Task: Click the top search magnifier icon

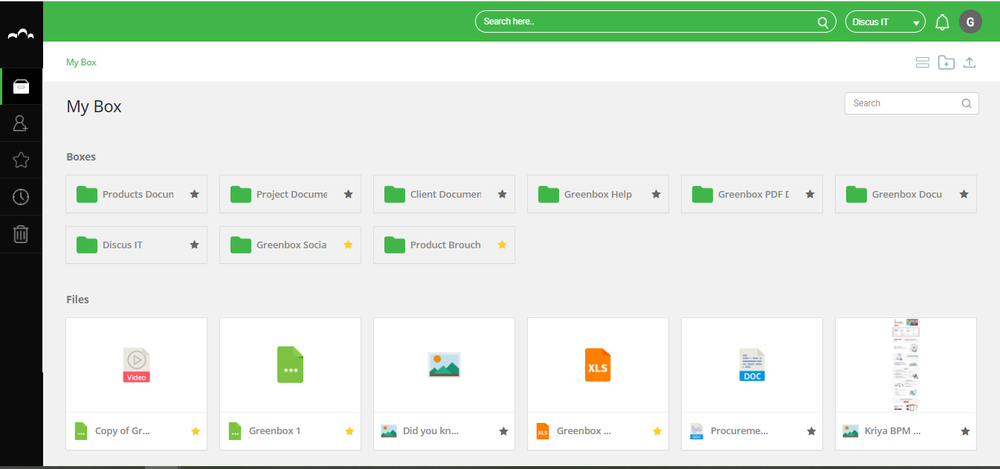Action: point(823,22)
